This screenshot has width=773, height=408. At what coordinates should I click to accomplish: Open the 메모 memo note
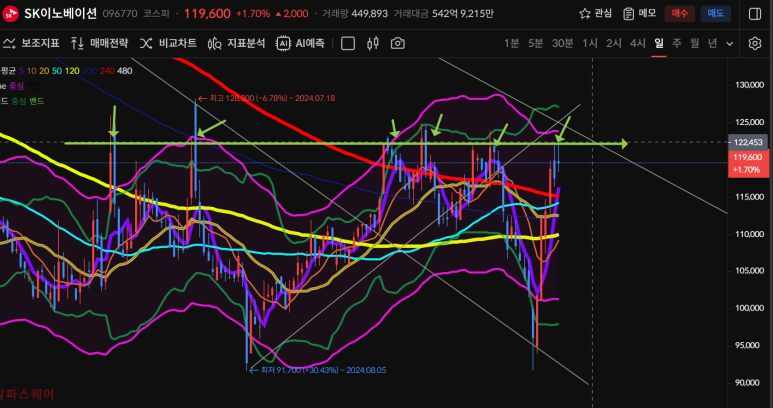(x=639, y=13)
